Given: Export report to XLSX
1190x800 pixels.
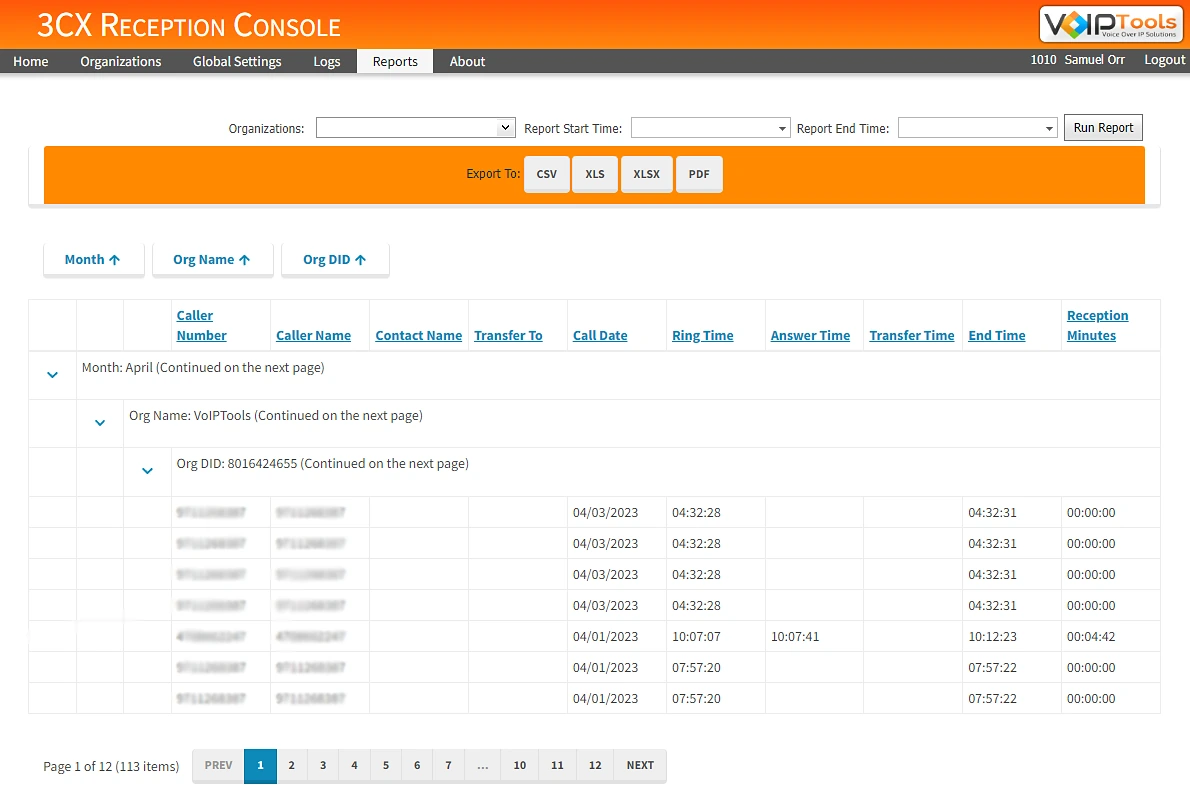Looking at the screenshot, I should (x=647, y=174).
